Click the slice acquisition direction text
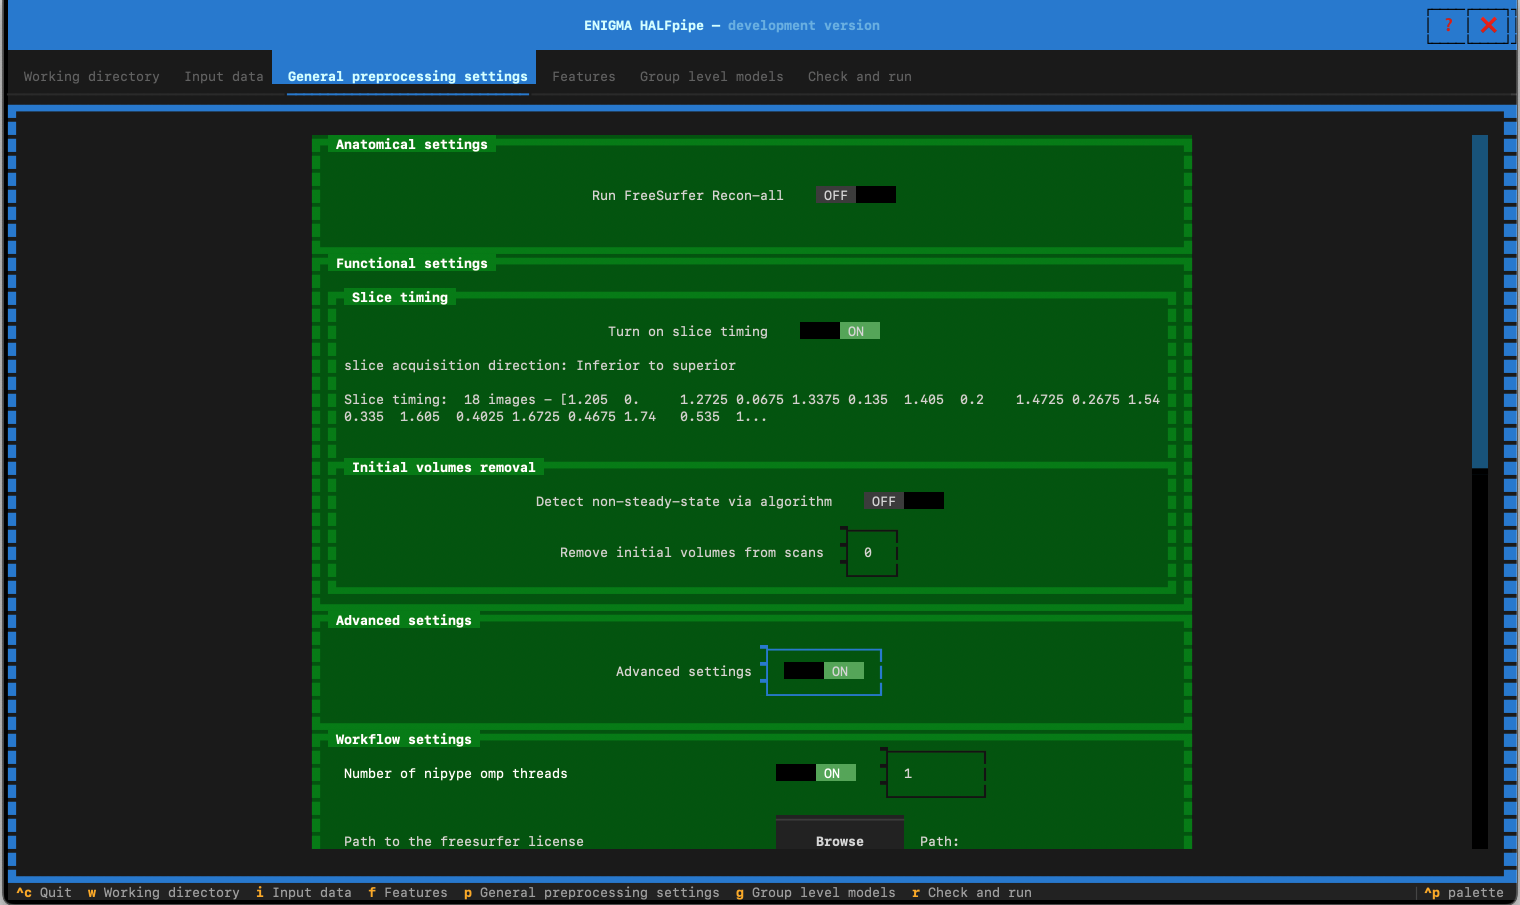This screenshot has height=905, width=1520. pos(540,365)
